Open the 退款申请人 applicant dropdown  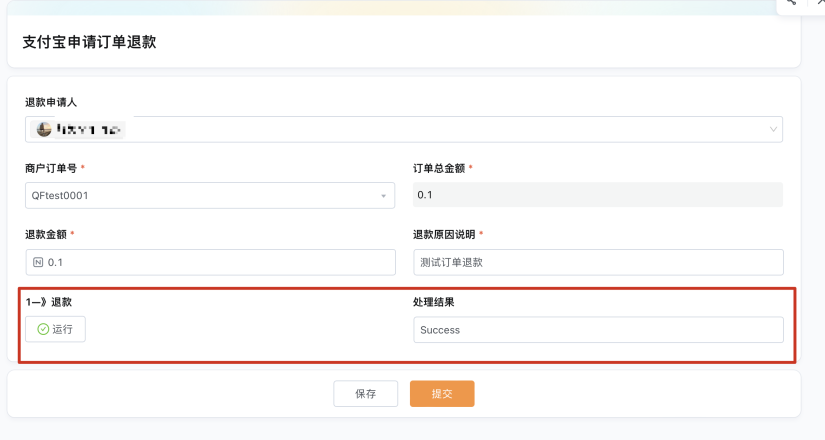(404, 129)
